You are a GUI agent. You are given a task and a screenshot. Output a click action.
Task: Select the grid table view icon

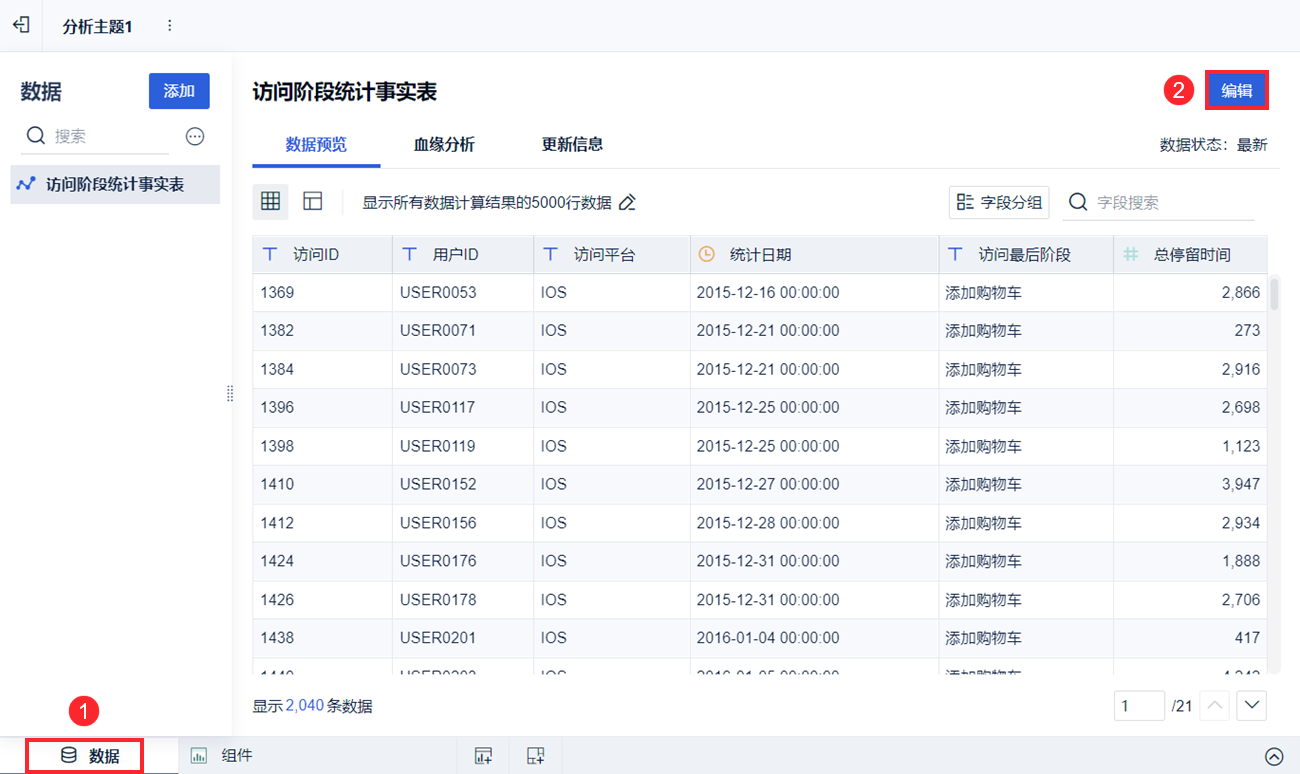[x=270, y=201]
